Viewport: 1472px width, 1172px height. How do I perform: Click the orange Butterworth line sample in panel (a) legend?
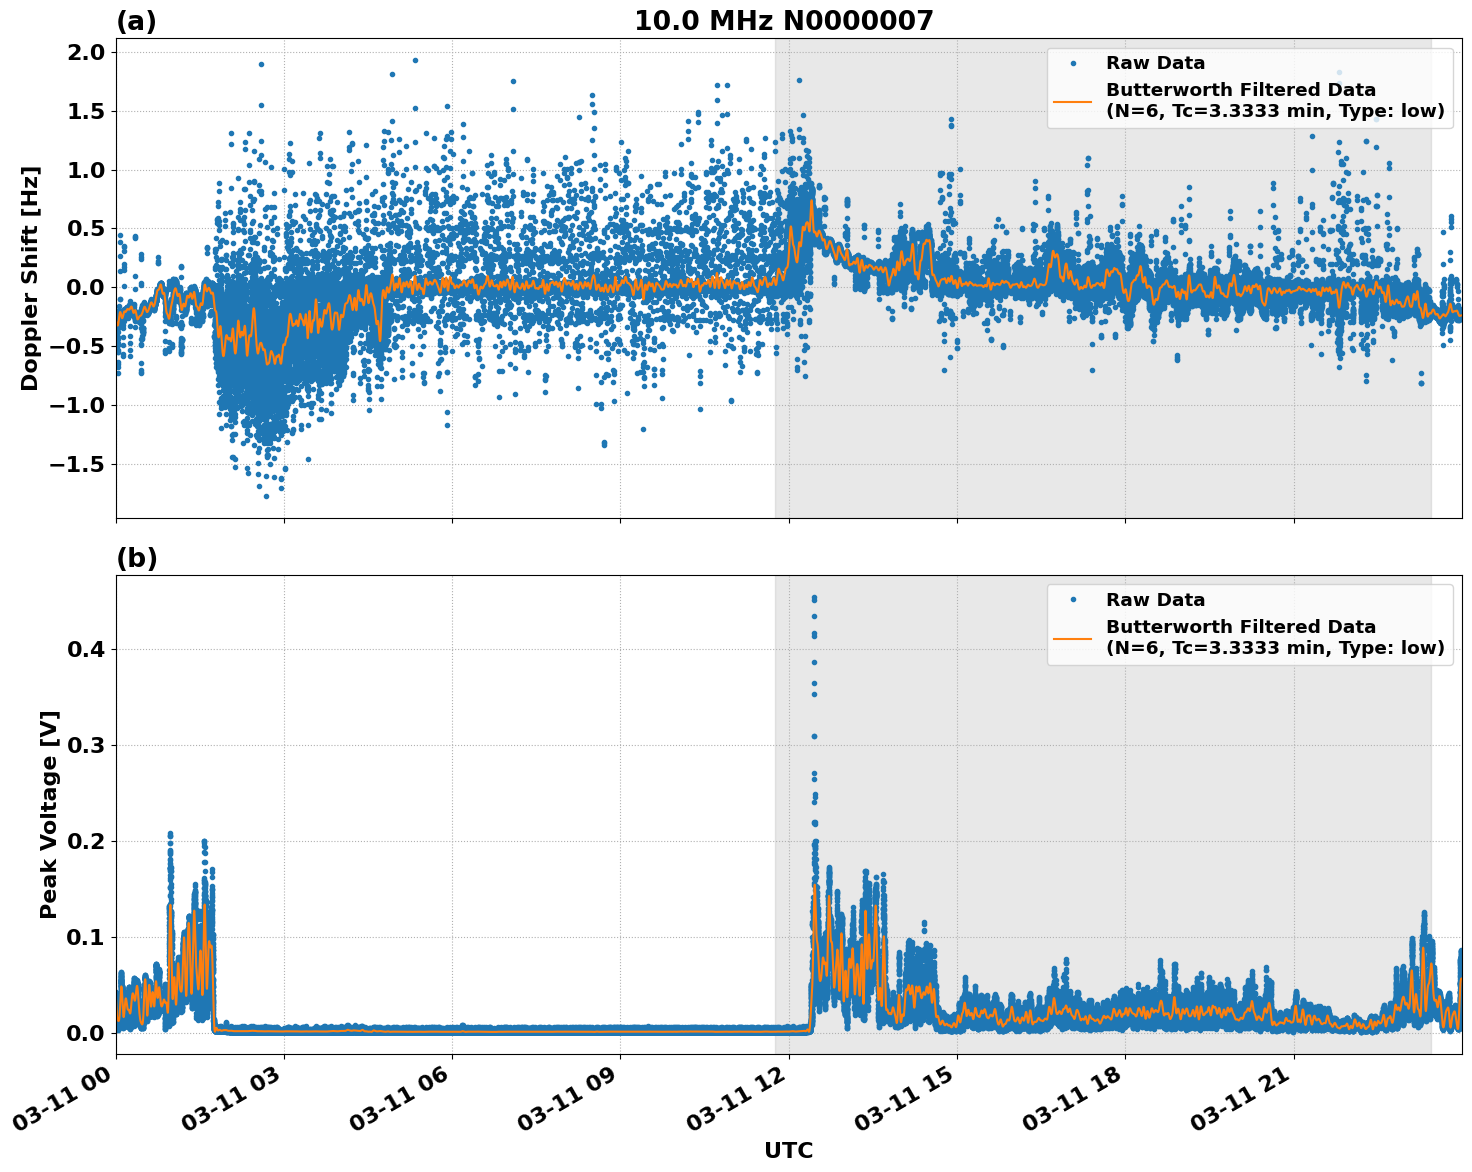click(1073, 101)
